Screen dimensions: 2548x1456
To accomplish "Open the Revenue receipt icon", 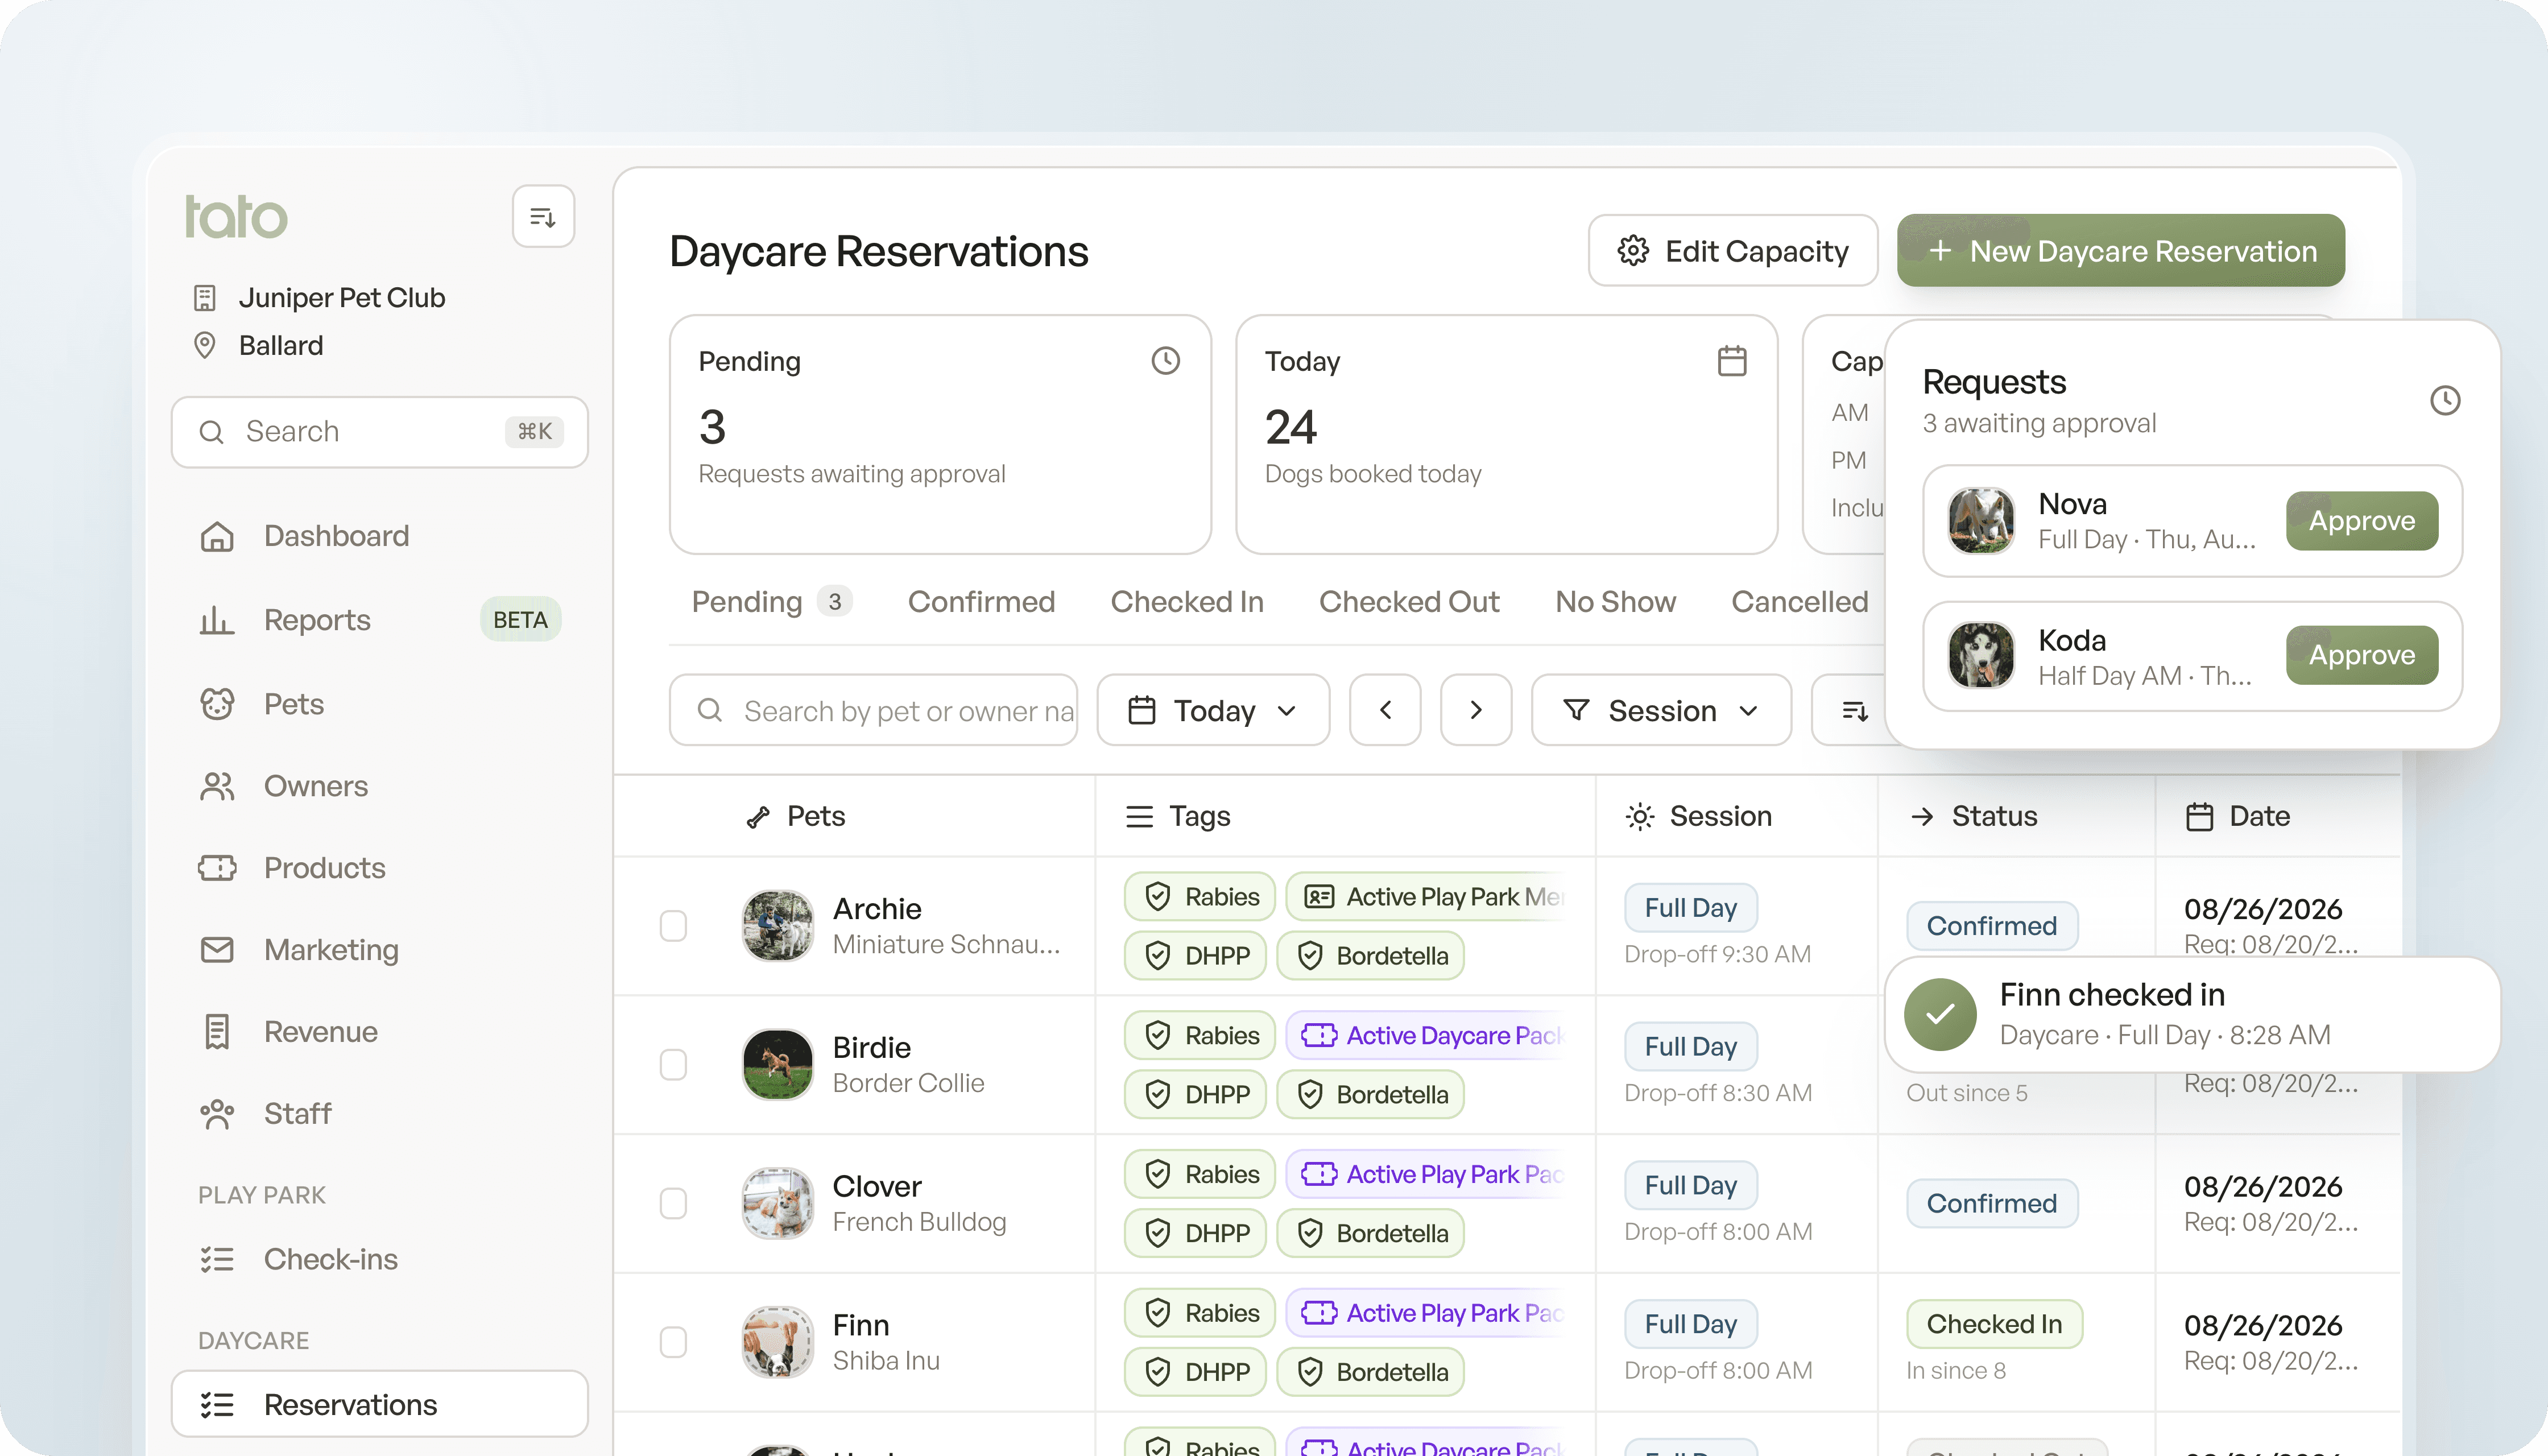I will pyautogui.click(x=217, y=1032).
